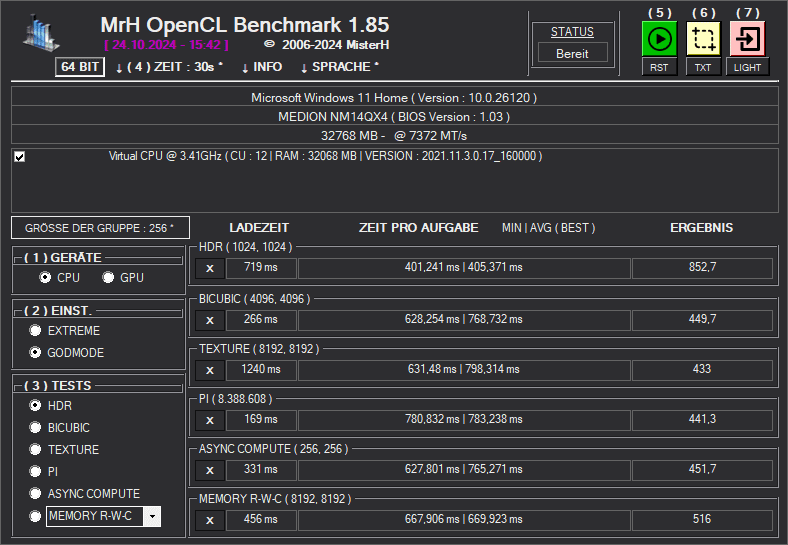Viewport: 788px width, 545px height.
Task: Click ASYNC timing 627,801 ms | 765,271 ms
Action: click(464, 470)
